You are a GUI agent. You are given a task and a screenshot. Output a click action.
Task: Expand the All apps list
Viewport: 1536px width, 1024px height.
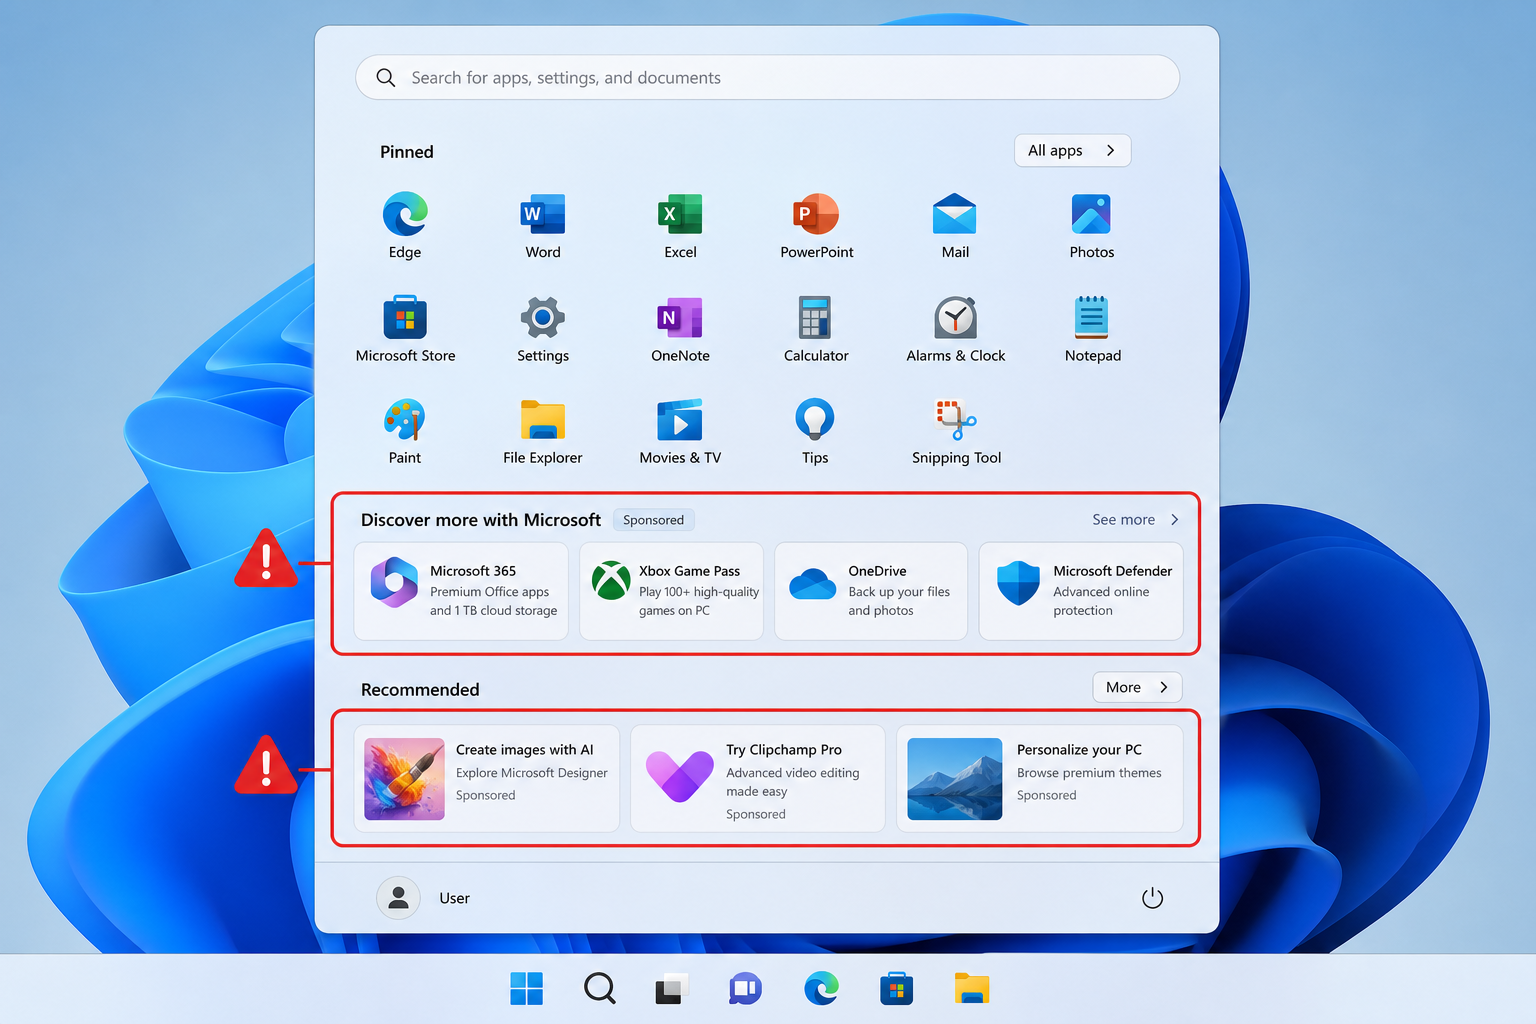(x=1072, y=150)
